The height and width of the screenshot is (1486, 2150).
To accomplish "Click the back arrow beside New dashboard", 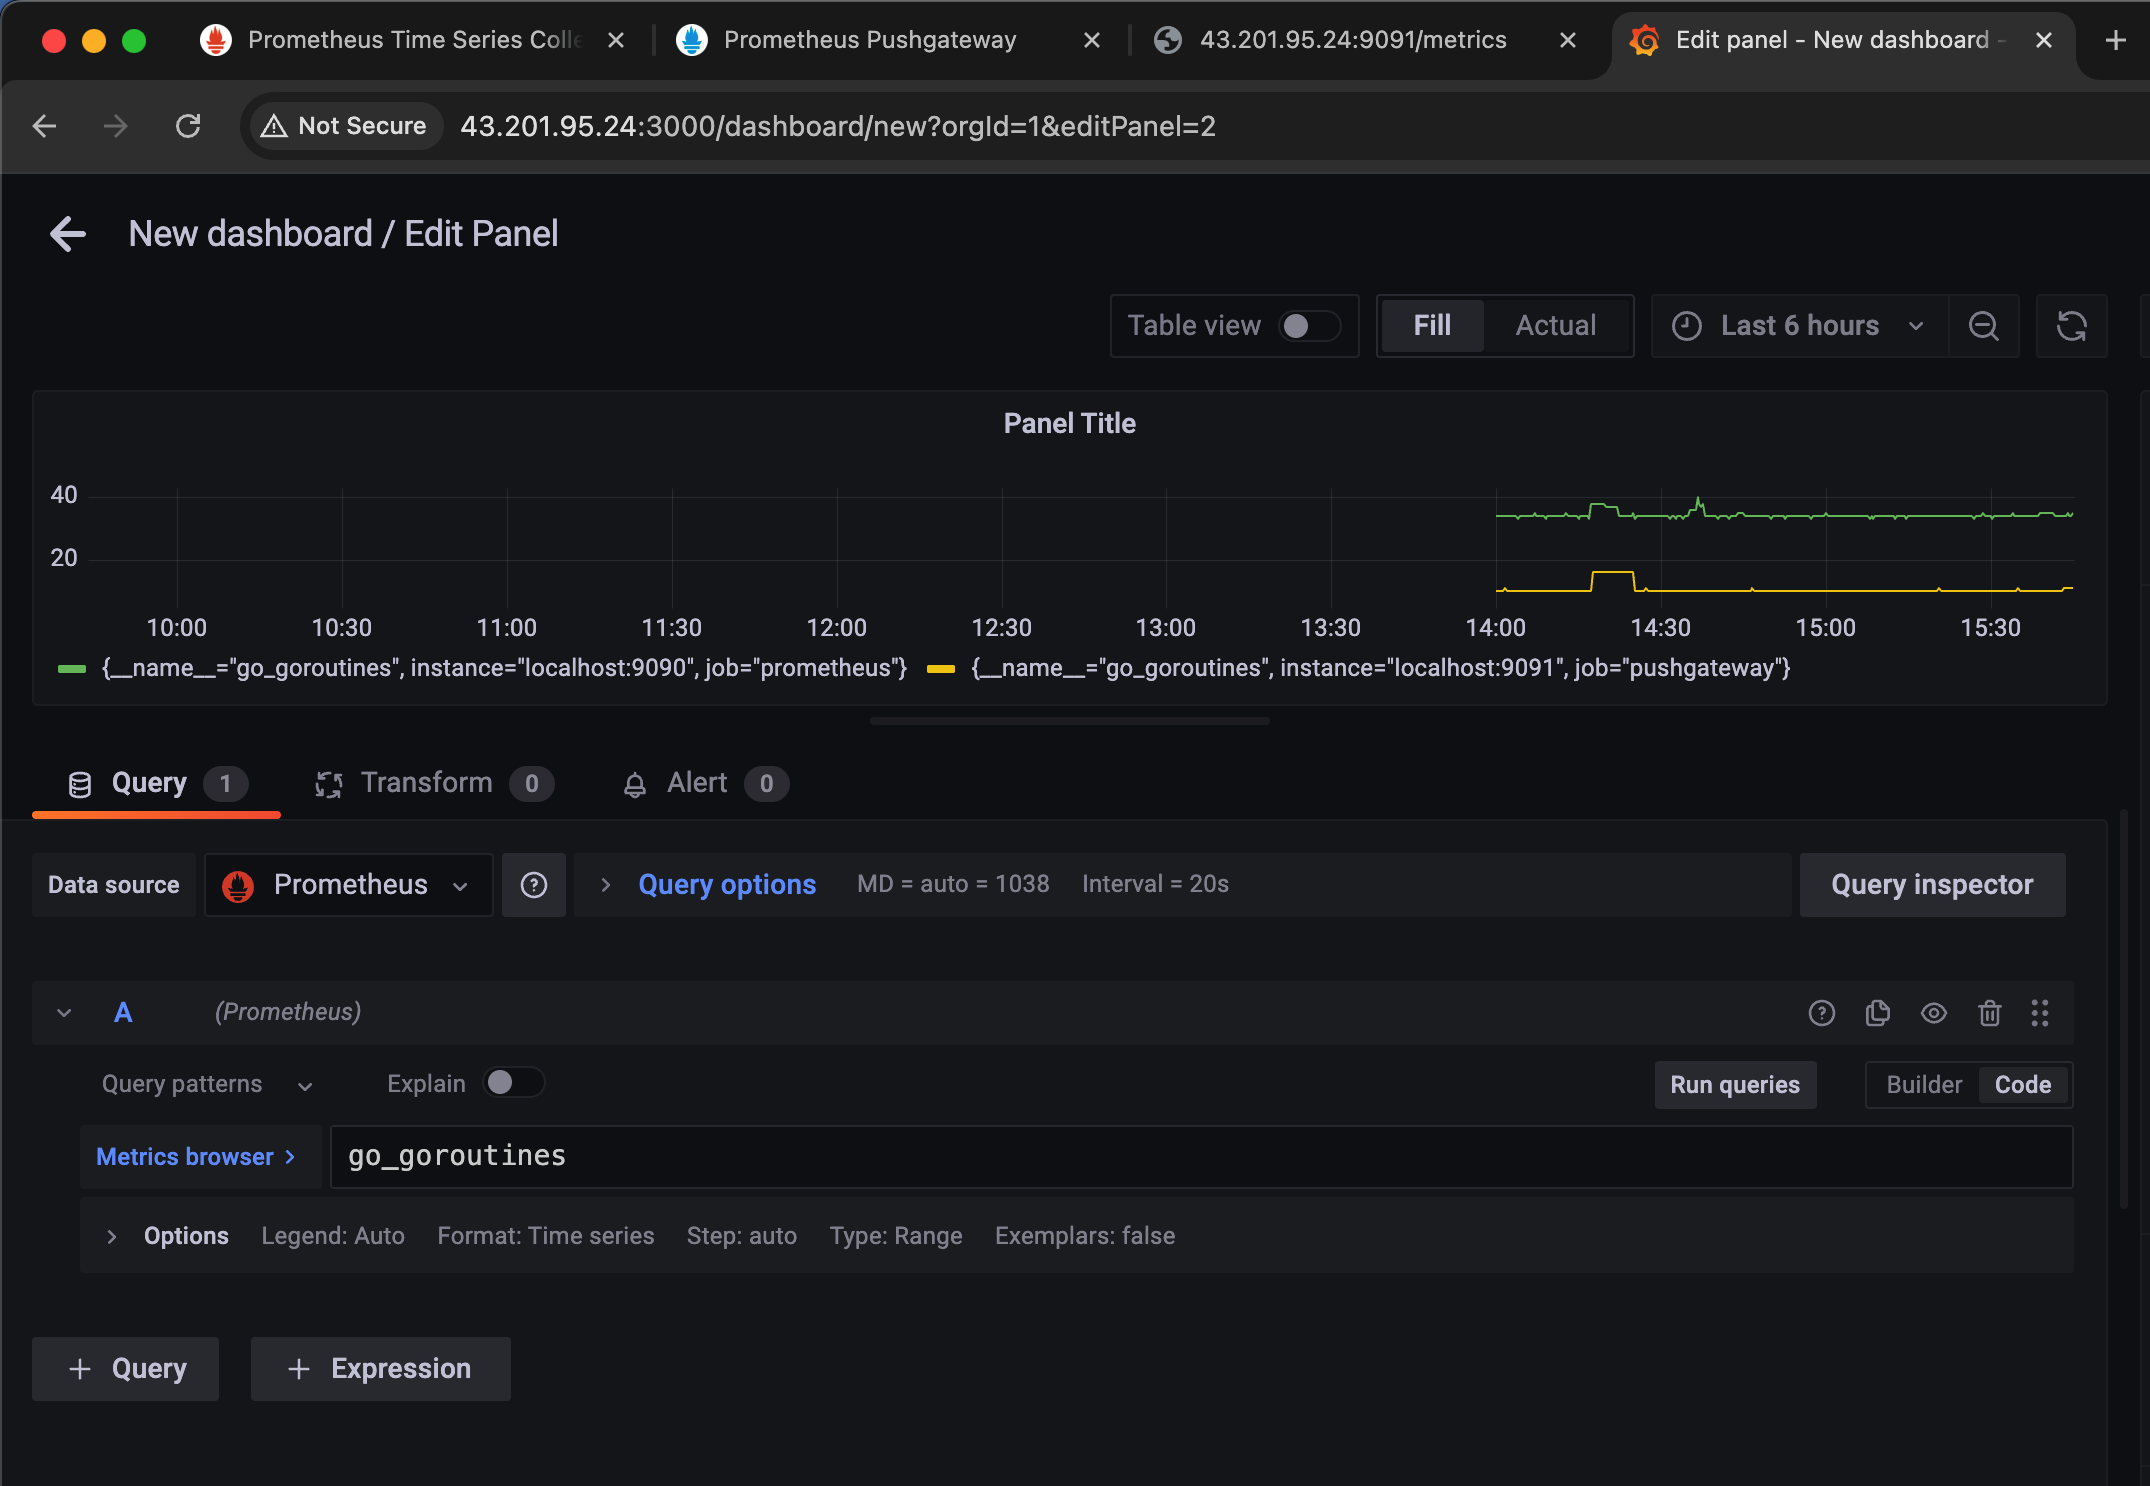I will pos(68,234).
